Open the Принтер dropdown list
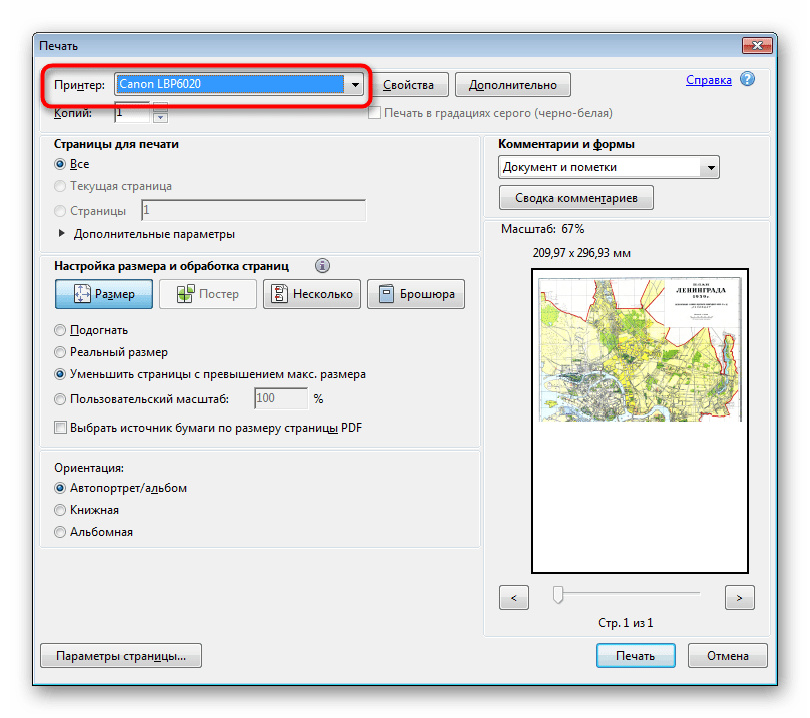 pyautogui.click(x=355, y=84)
